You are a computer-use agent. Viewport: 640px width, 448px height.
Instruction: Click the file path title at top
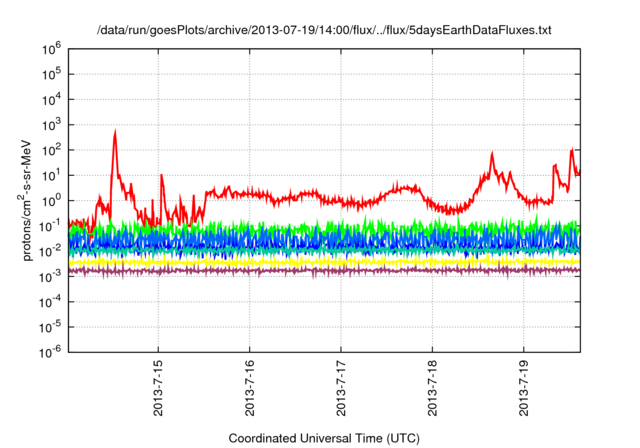tap(324, 30)
